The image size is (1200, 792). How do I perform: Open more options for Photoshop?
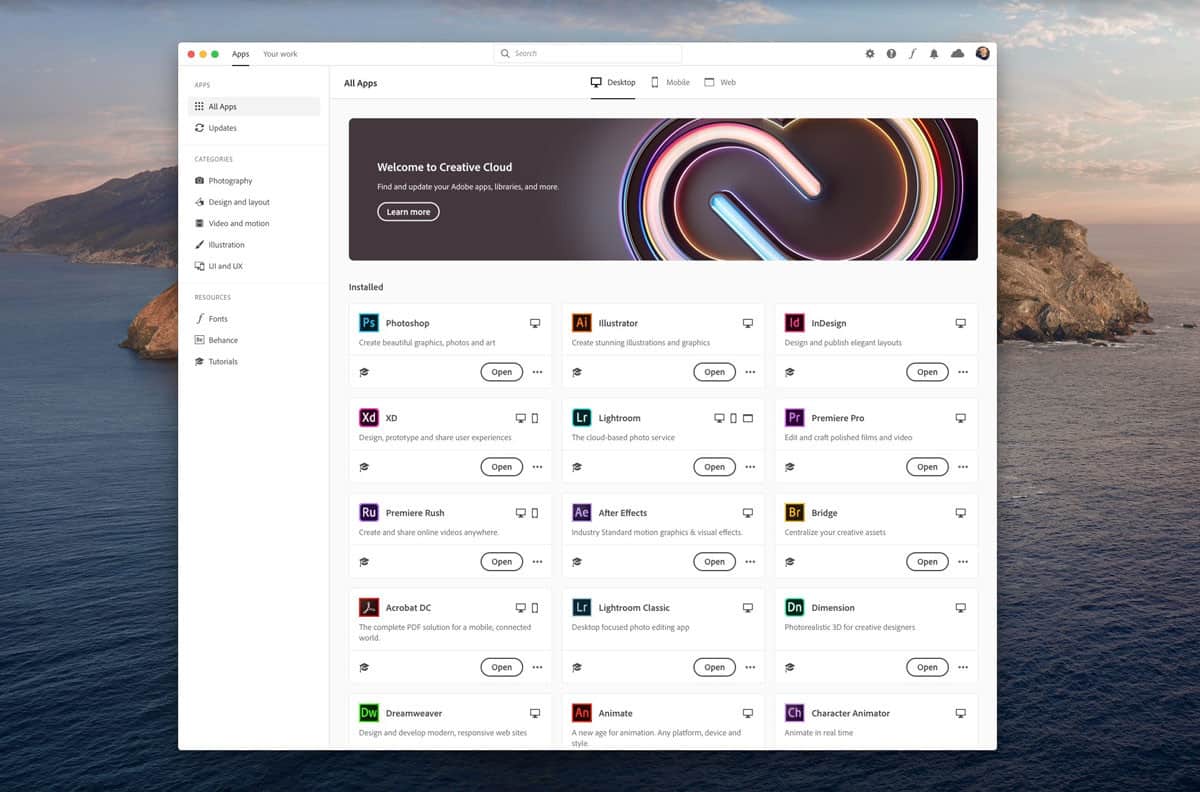pyautogui.click(x=537, y=372)
